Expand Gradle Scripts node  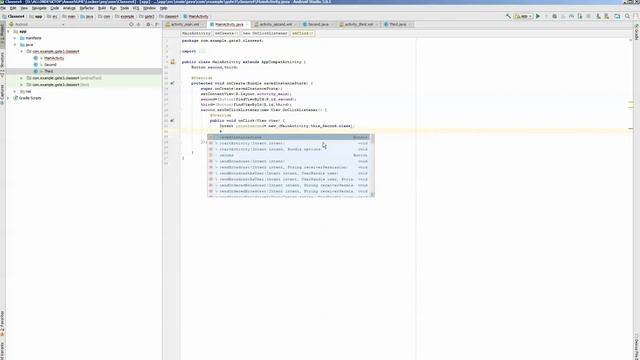(x=9, y=98)
